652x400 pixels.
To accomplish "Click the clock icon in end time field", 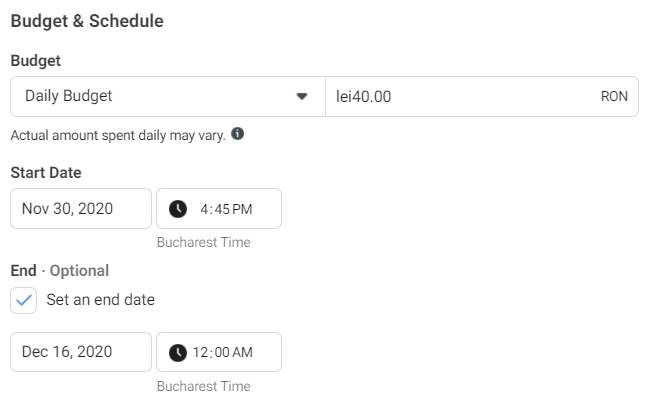I will coord(178,353).
